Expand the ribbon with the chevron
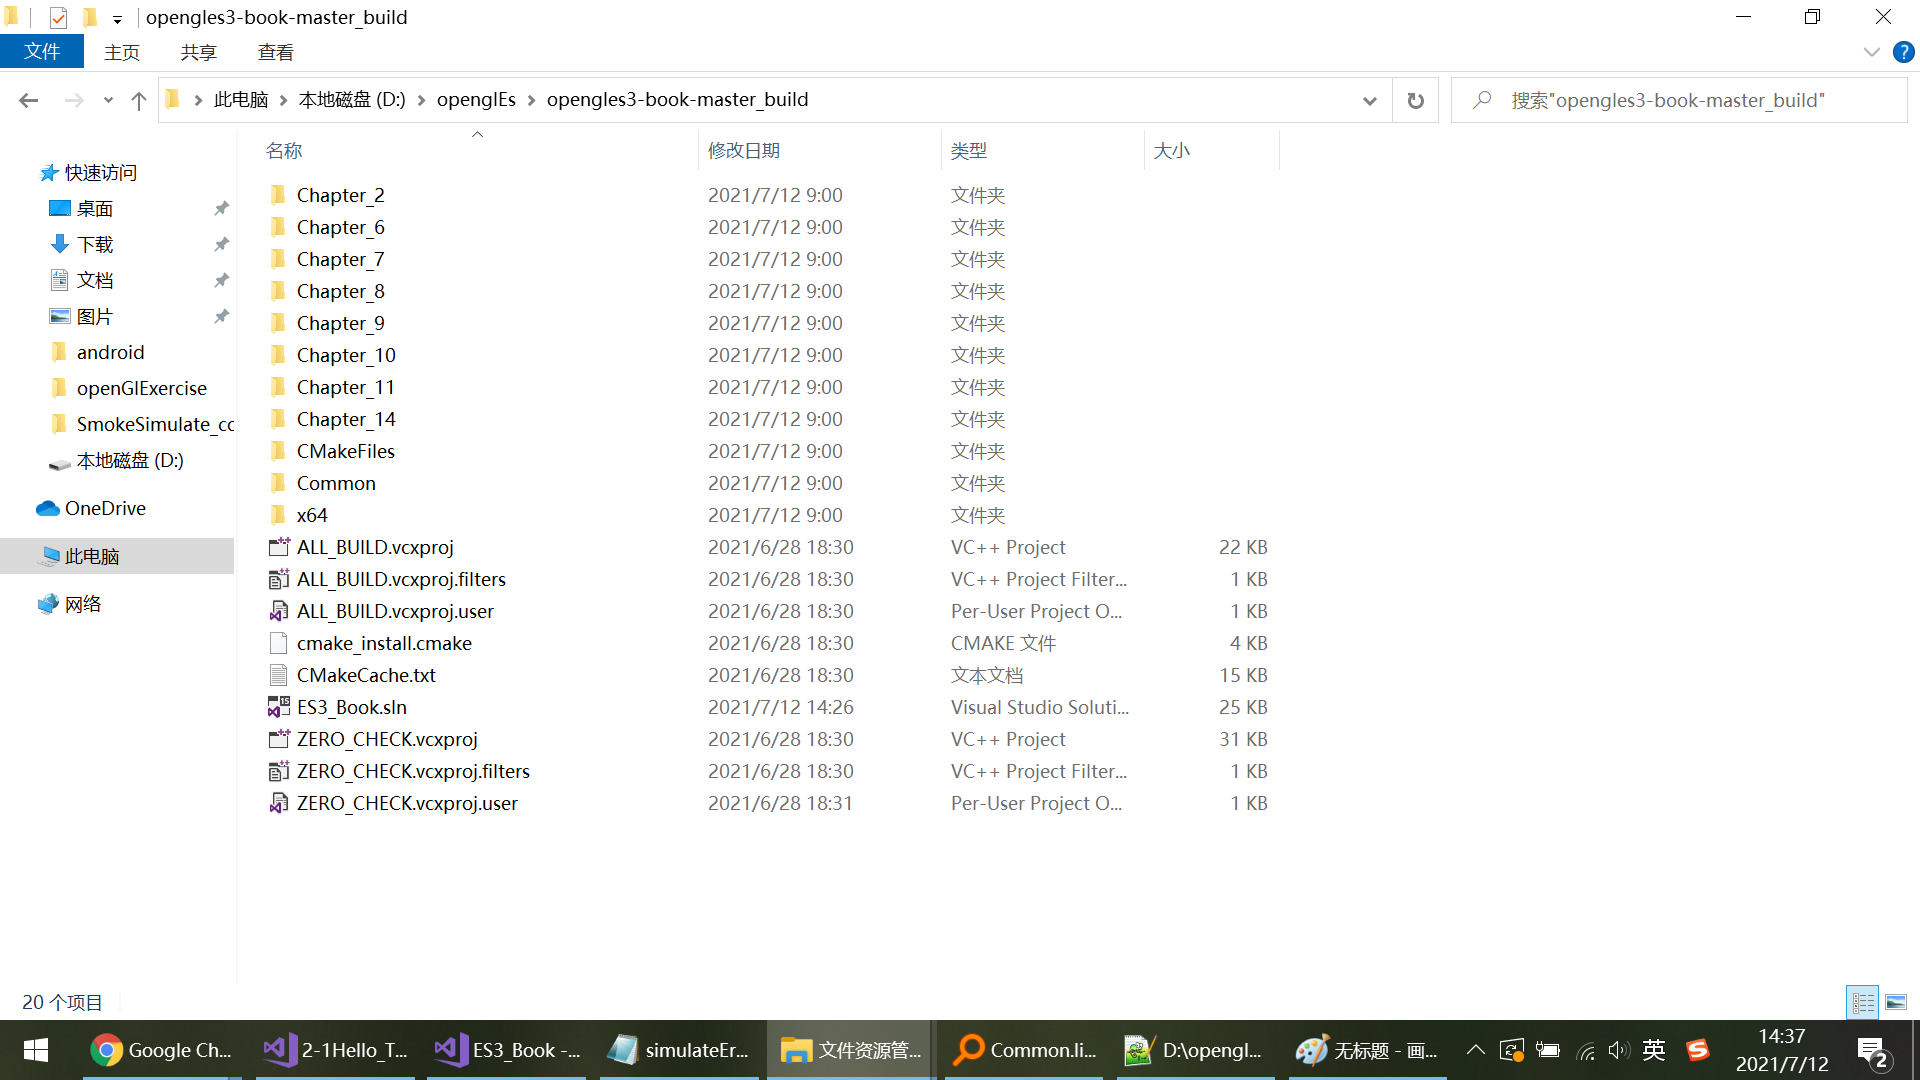The width and height of the screenshot is (1920, 1080). point(1871,52)
